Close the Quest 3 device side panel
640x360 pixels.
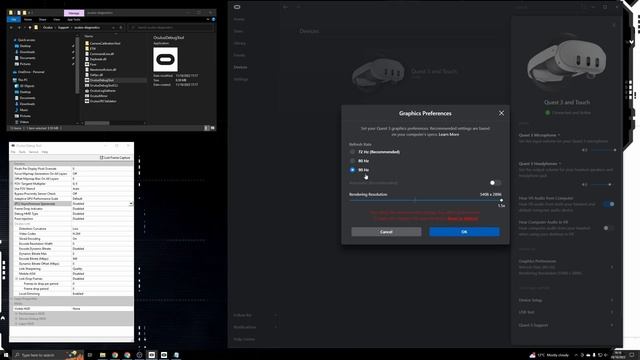pyautogui.click(x=614, y=25)
